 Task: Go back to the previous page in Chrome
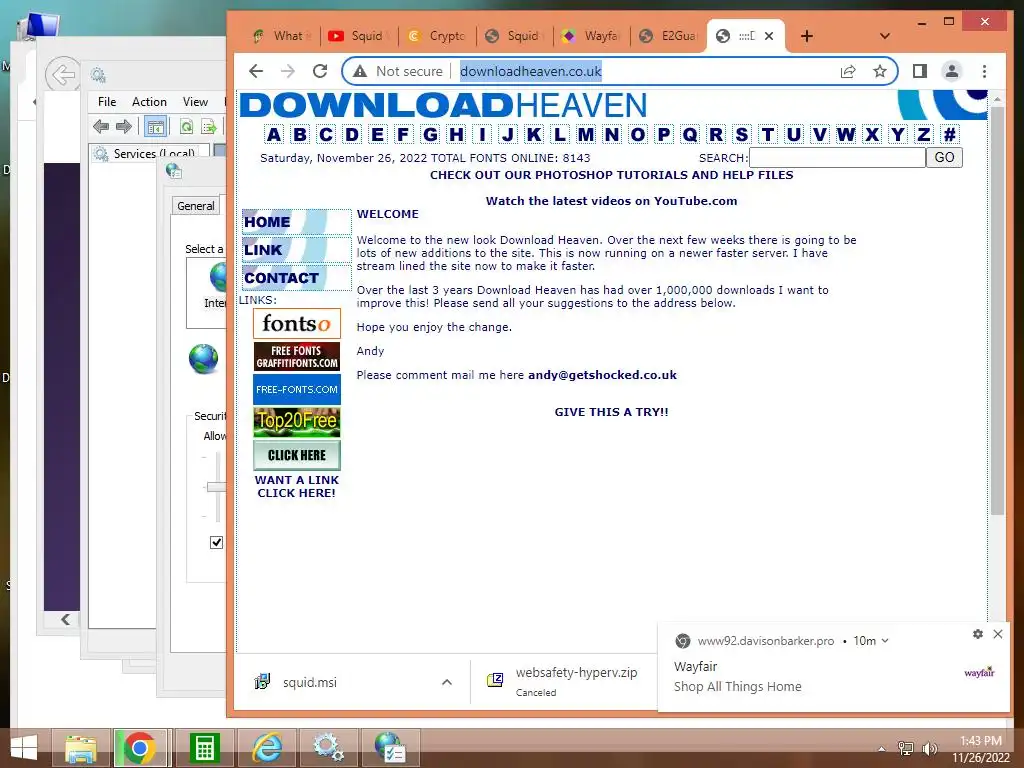(x=256, y=71)
